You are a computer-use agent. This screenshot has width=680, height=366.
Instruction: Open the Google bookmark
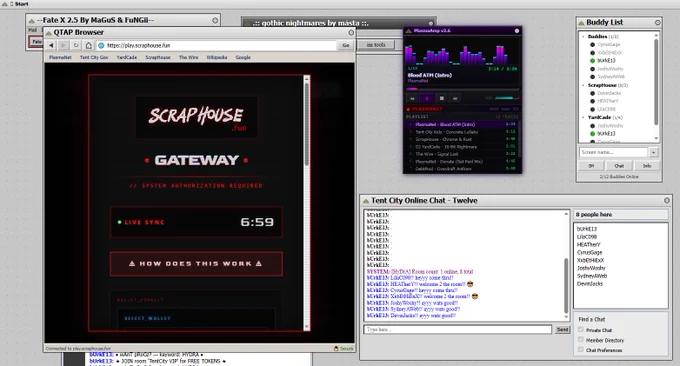[243, 57]
